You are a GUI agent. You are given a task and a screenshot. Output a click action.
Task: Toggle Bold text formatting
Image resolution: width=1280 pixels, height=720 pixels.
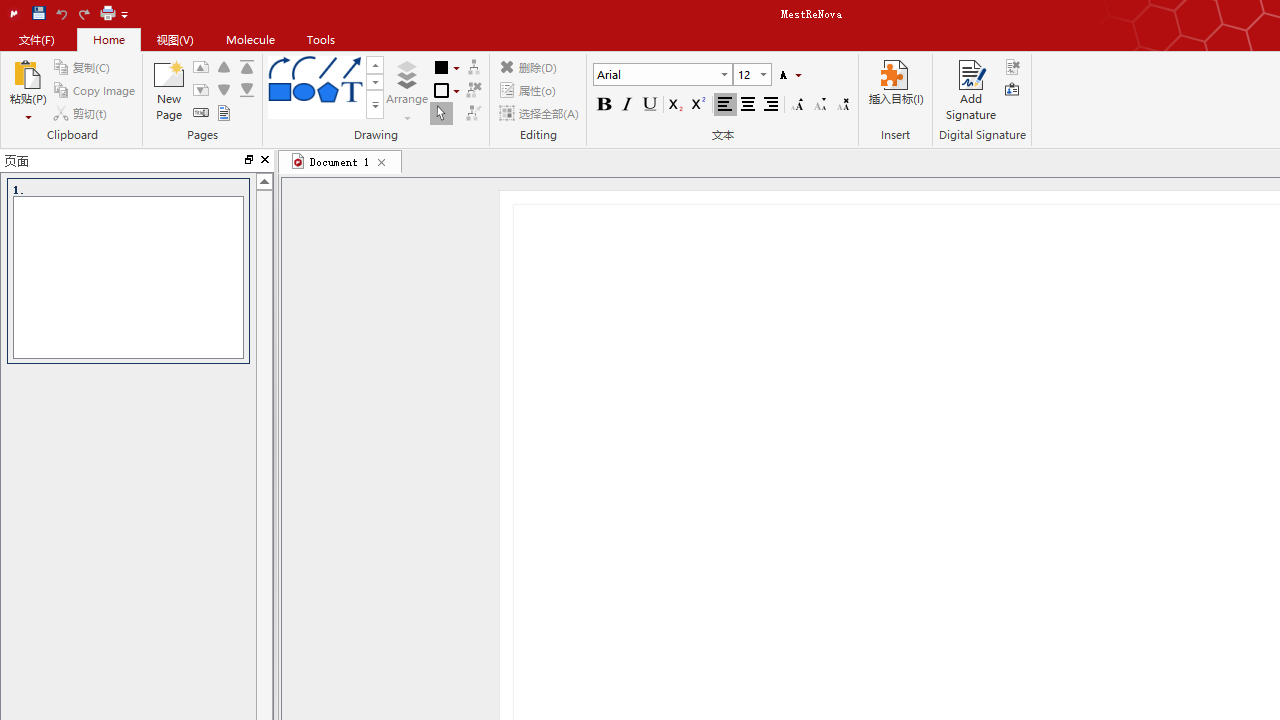coord(604,105)
